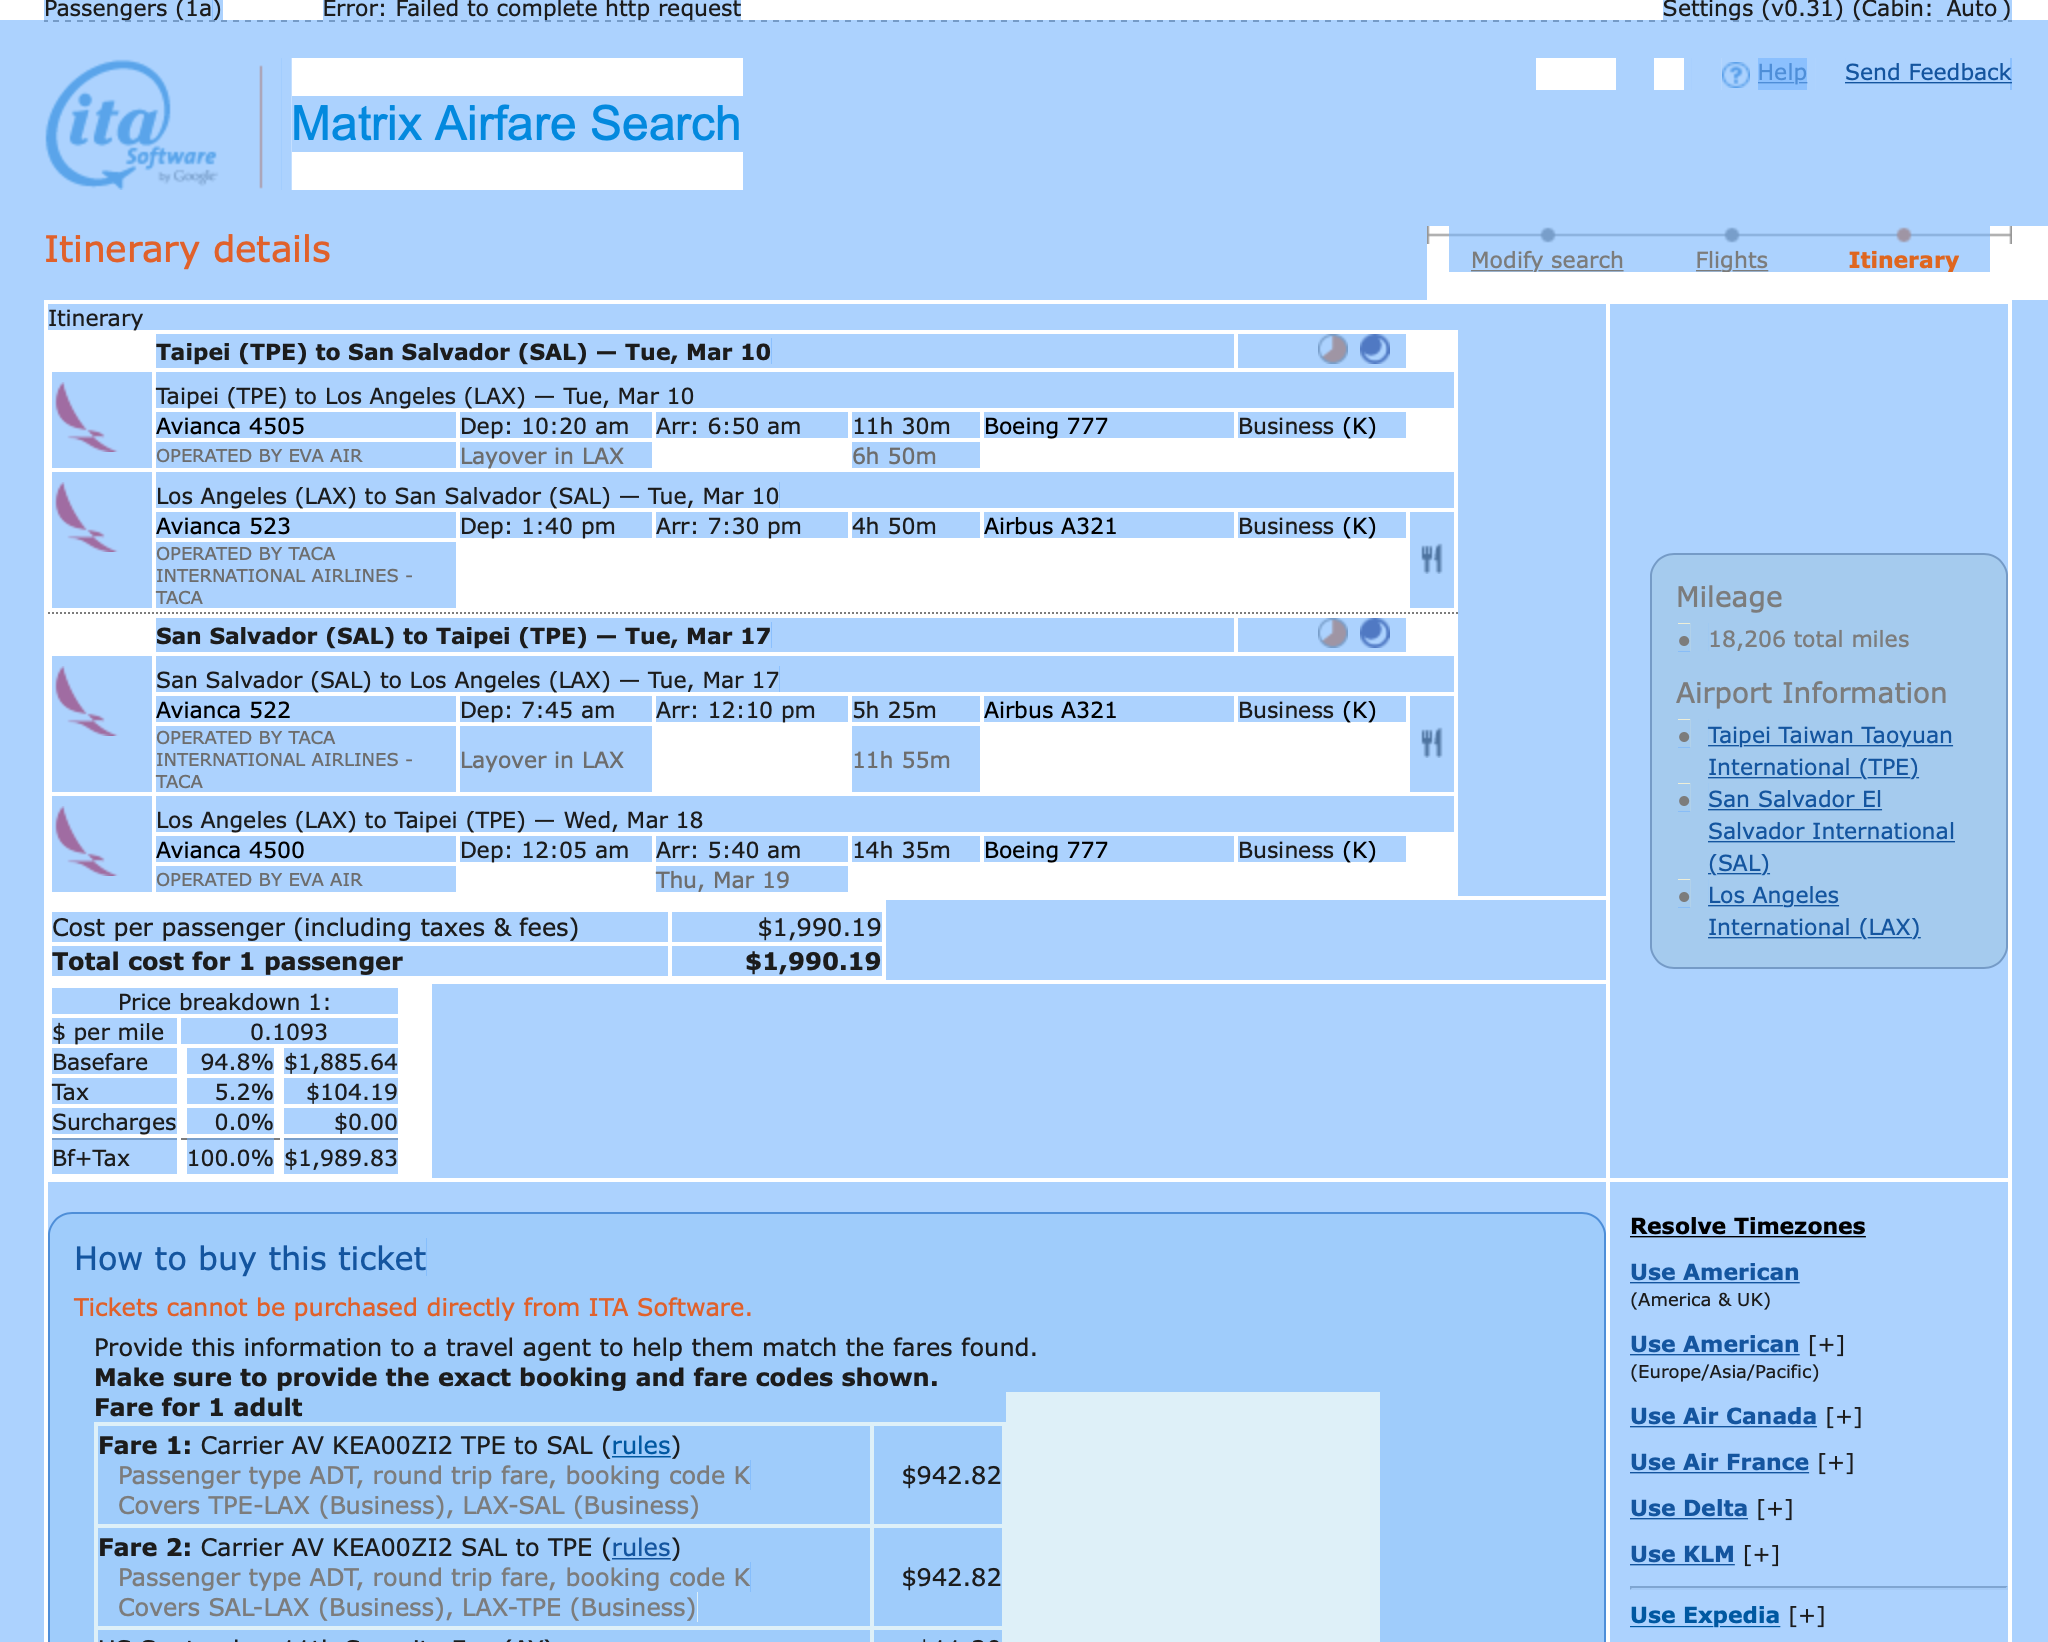
Task: Open the Send Feedback link
Action: point(1927,73)
